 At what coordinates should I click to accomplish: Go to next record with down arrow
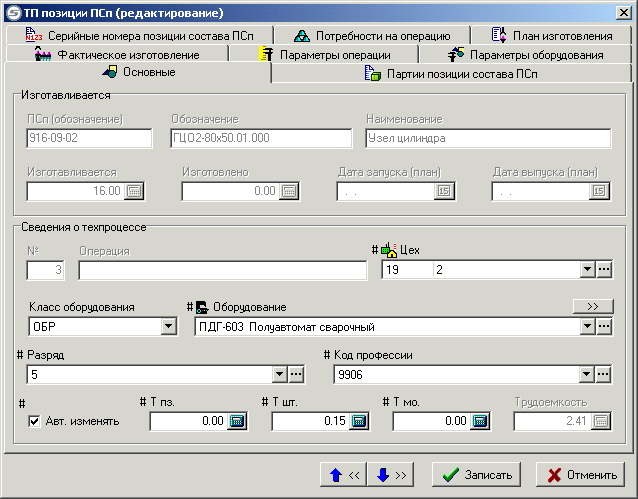(393, 475)
